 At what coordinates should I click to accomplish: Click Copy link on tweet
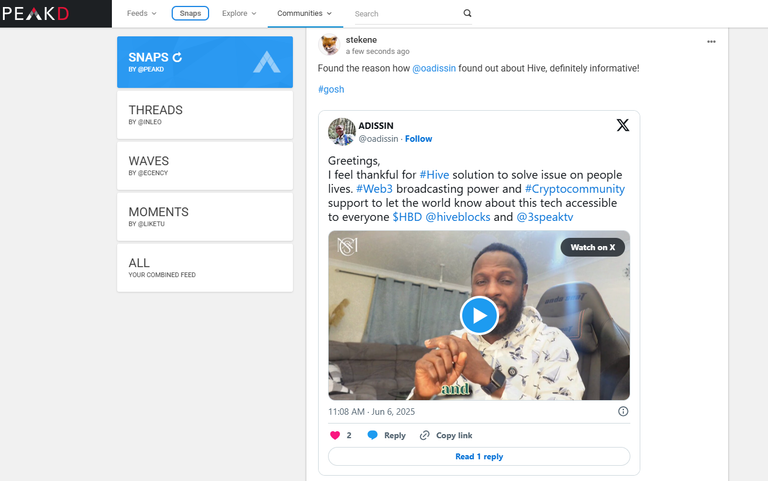(x=446, y=435)
